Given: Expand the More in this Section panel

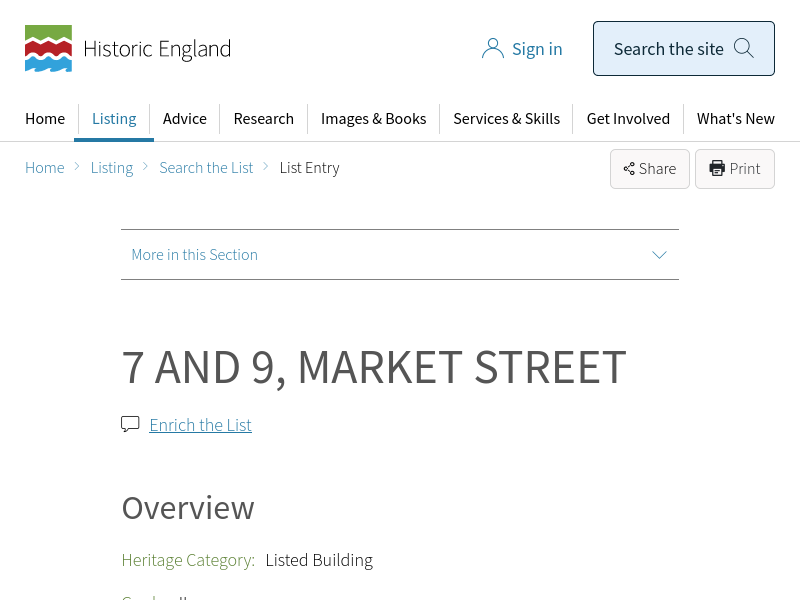Looking at the screenshot, I should 399,255.
